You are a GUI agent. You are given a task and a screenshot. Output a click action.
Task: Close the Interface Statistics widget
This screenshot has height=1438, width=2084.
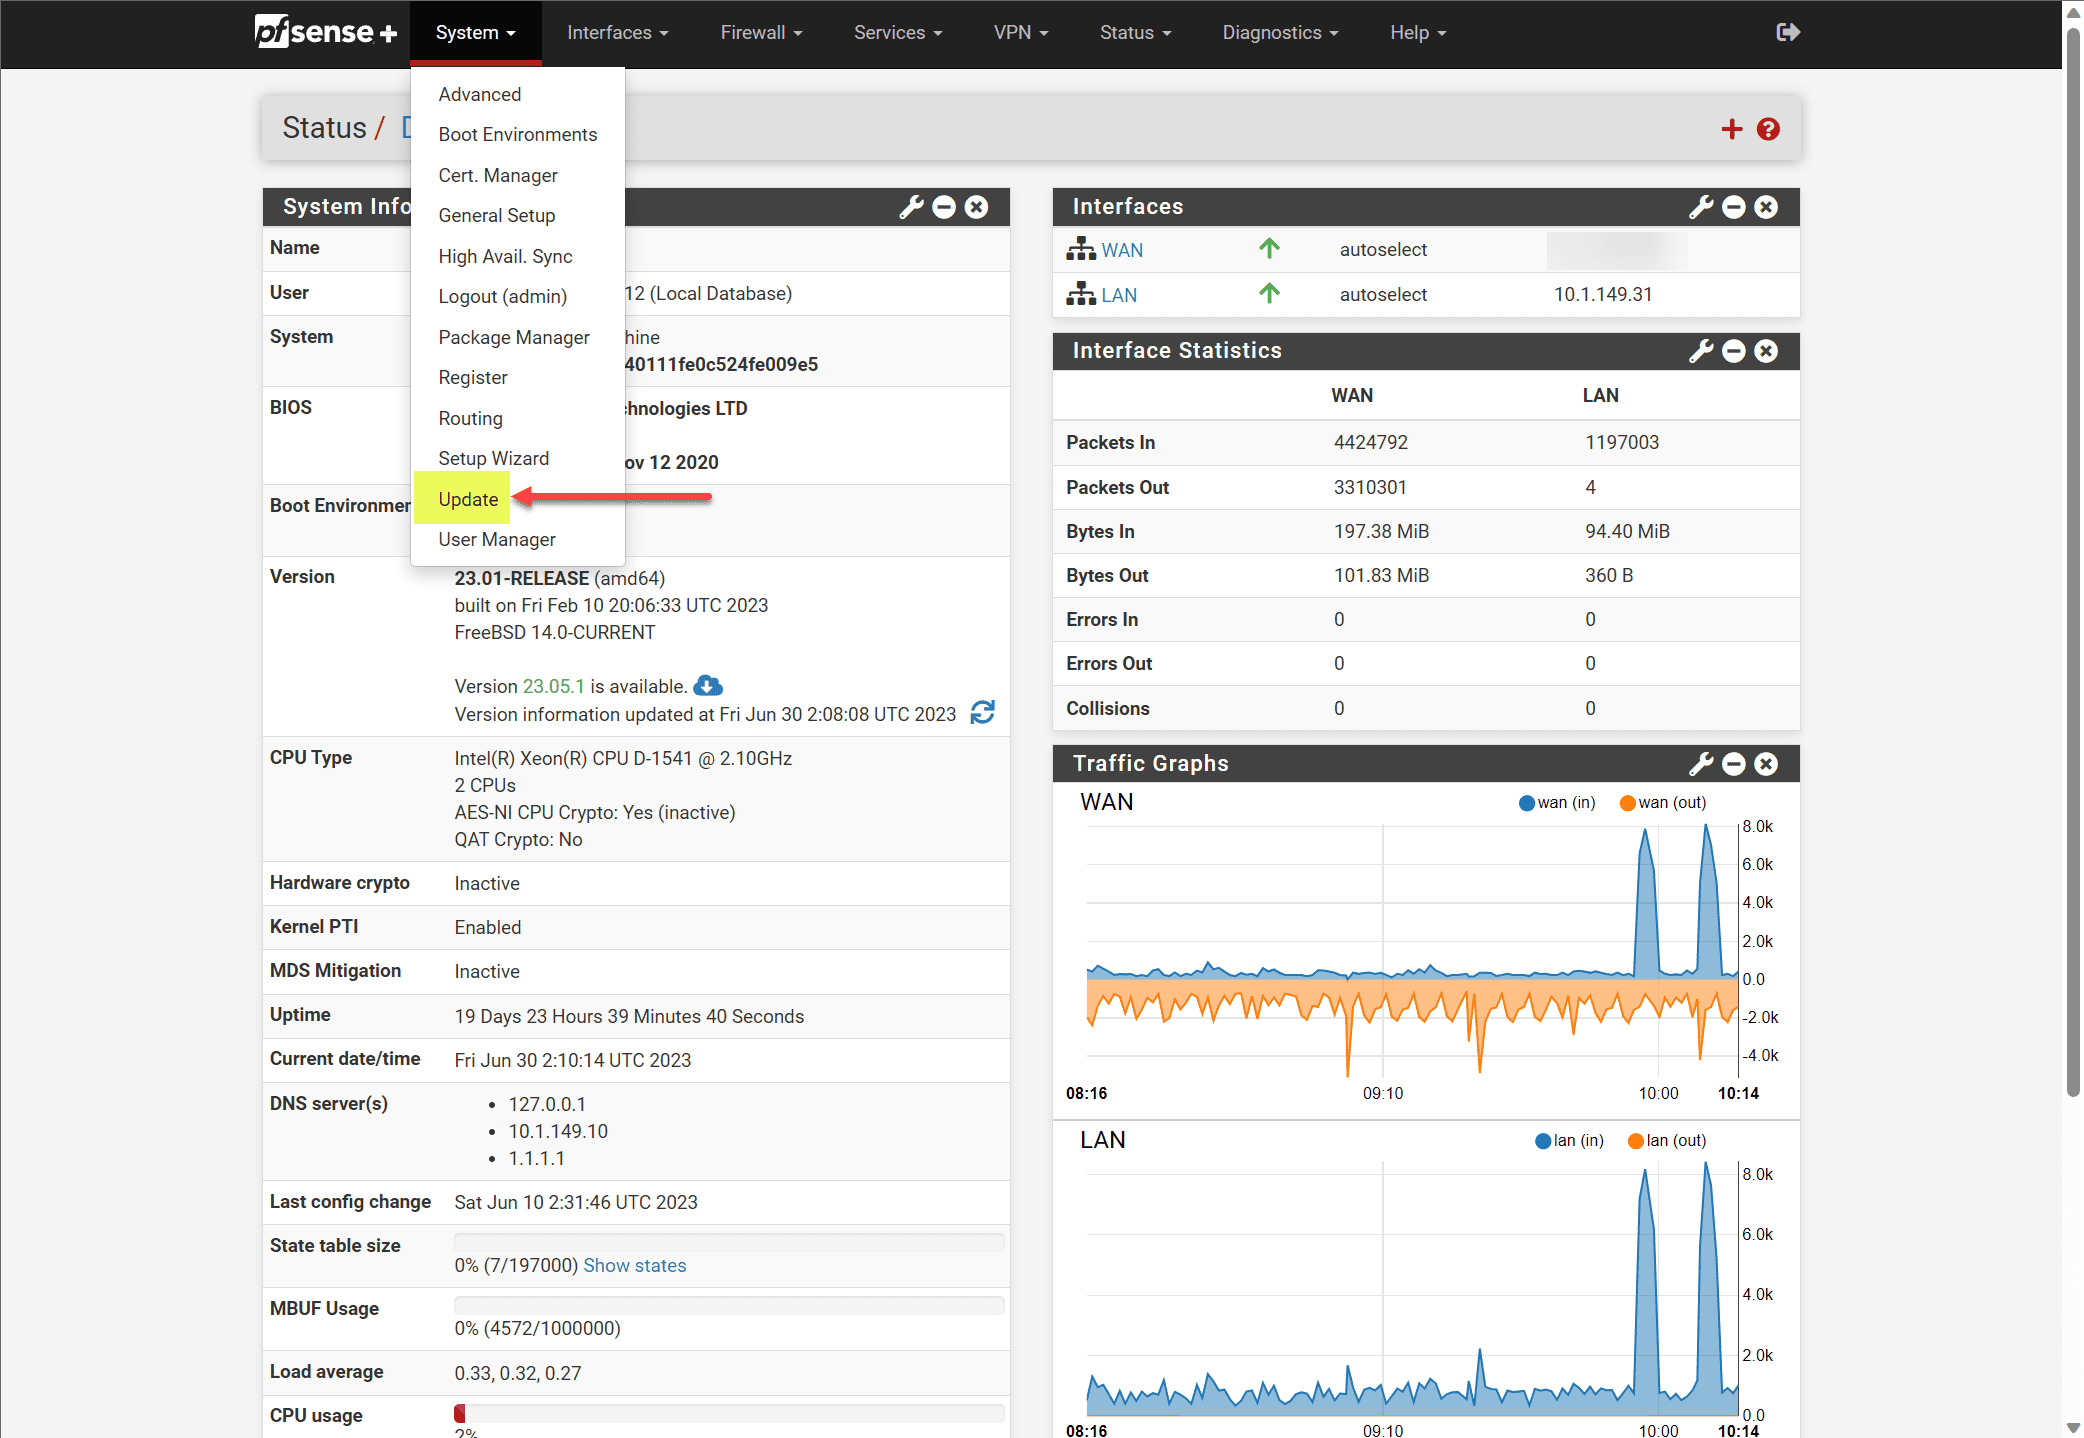(x=1767, y=351)
